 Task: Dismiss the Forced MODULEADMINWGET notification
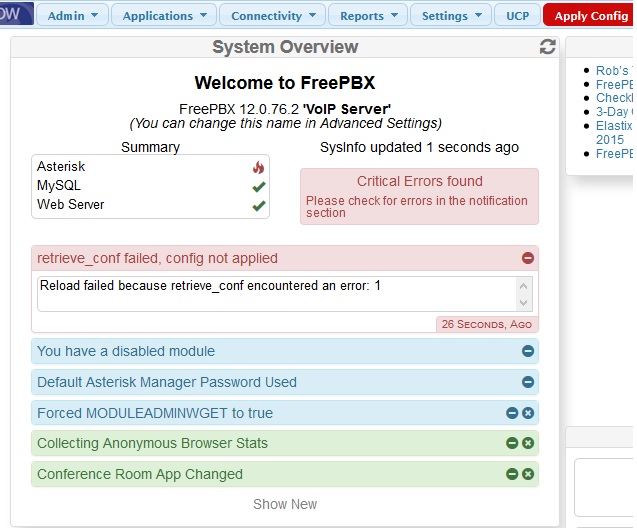528,413
